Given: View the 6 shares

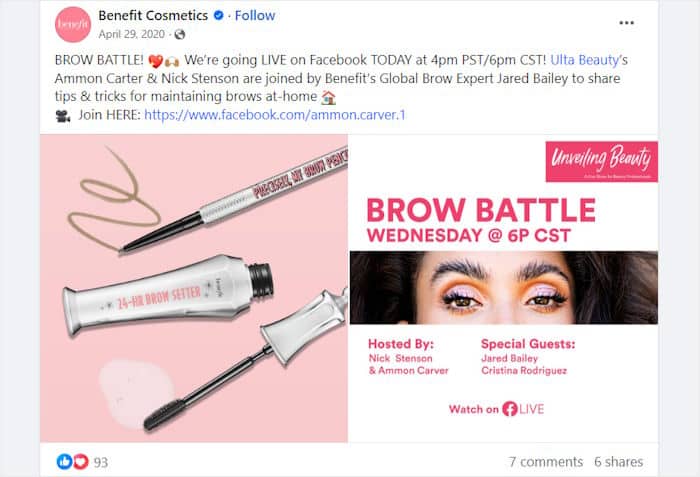Looking at the screenshot, I should click(x=619, y=461).
